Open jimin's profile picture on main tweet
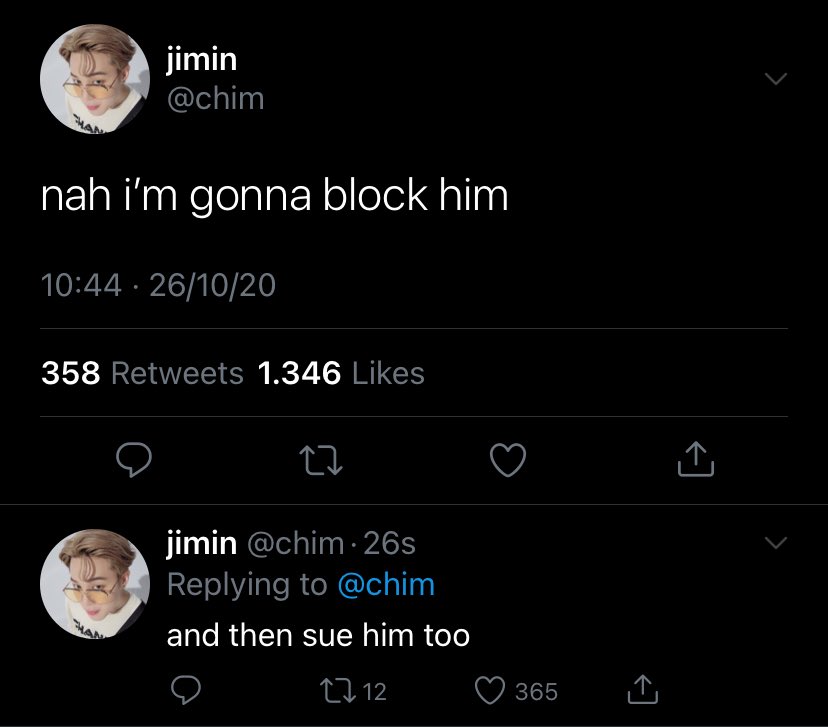Viewport: 828px width, 727px height. (x=95, y=79)
